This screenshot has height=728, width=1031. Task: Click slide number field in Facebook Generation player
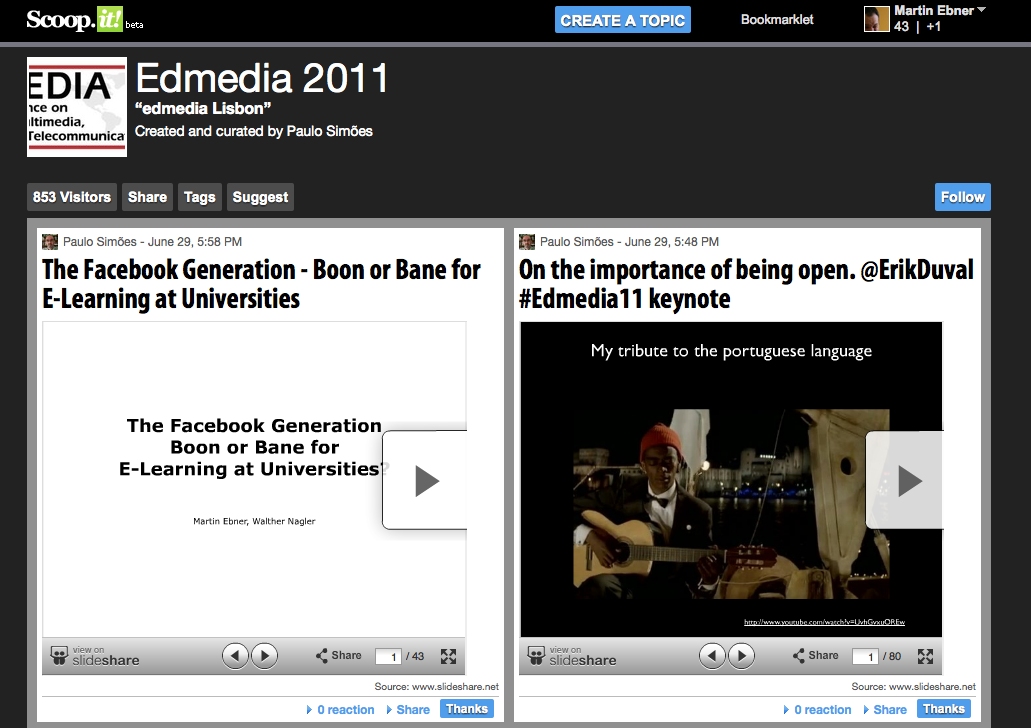388,657
